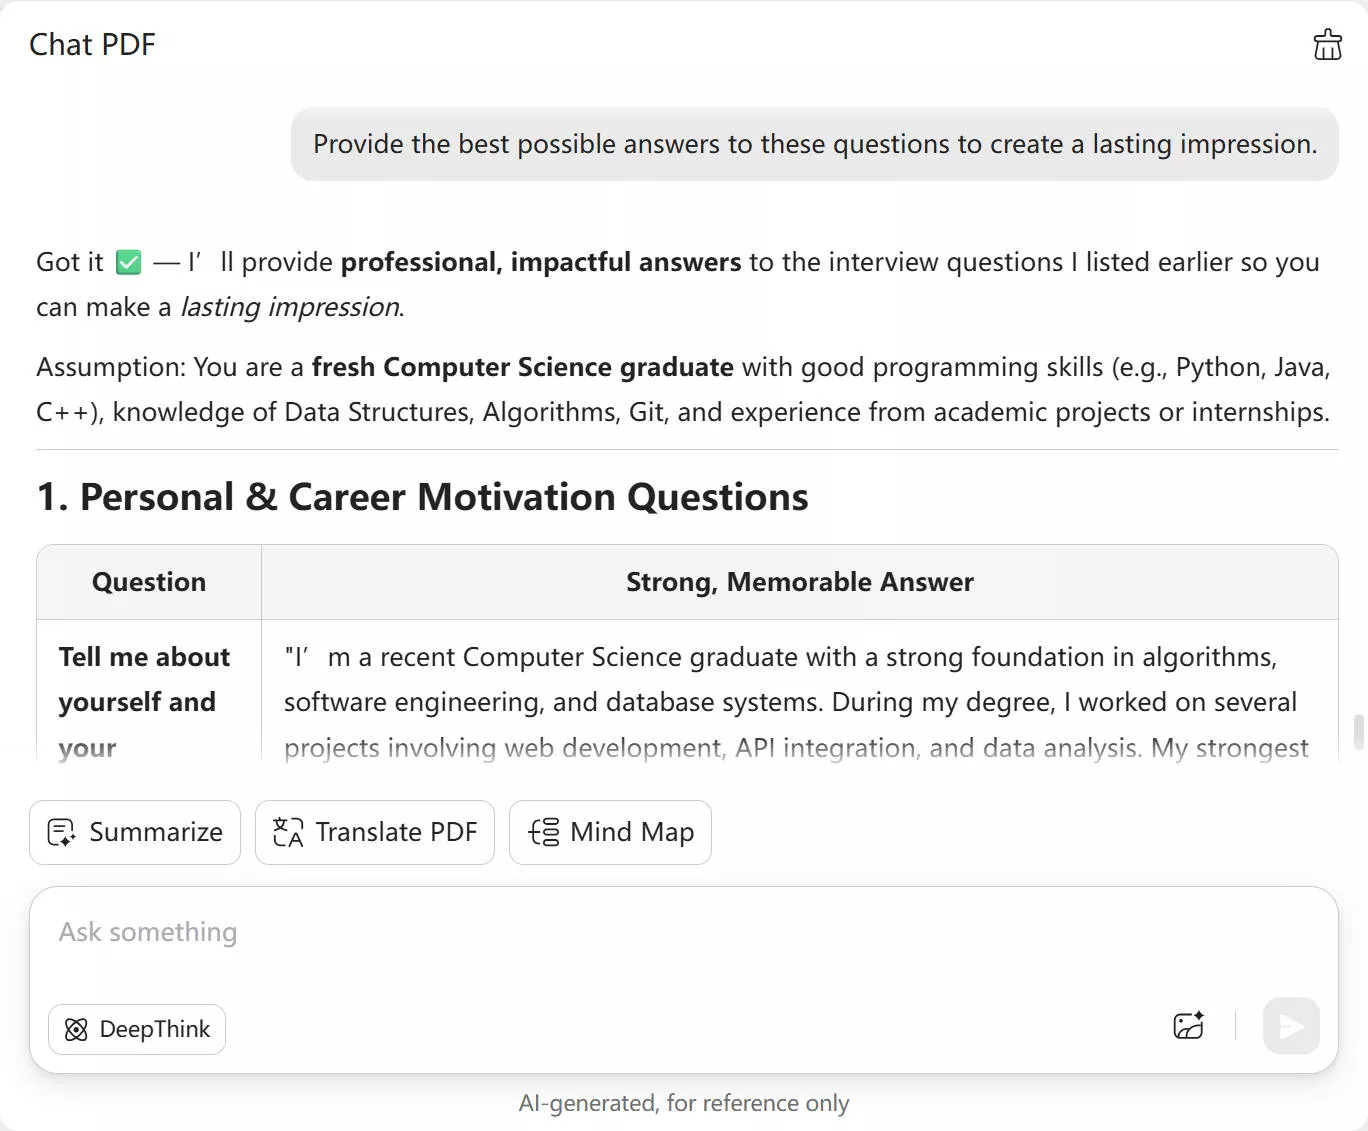This screenshot has height=1131, width=1368.
Task: Enable DeepThink mode
Action: [137, 1029]
